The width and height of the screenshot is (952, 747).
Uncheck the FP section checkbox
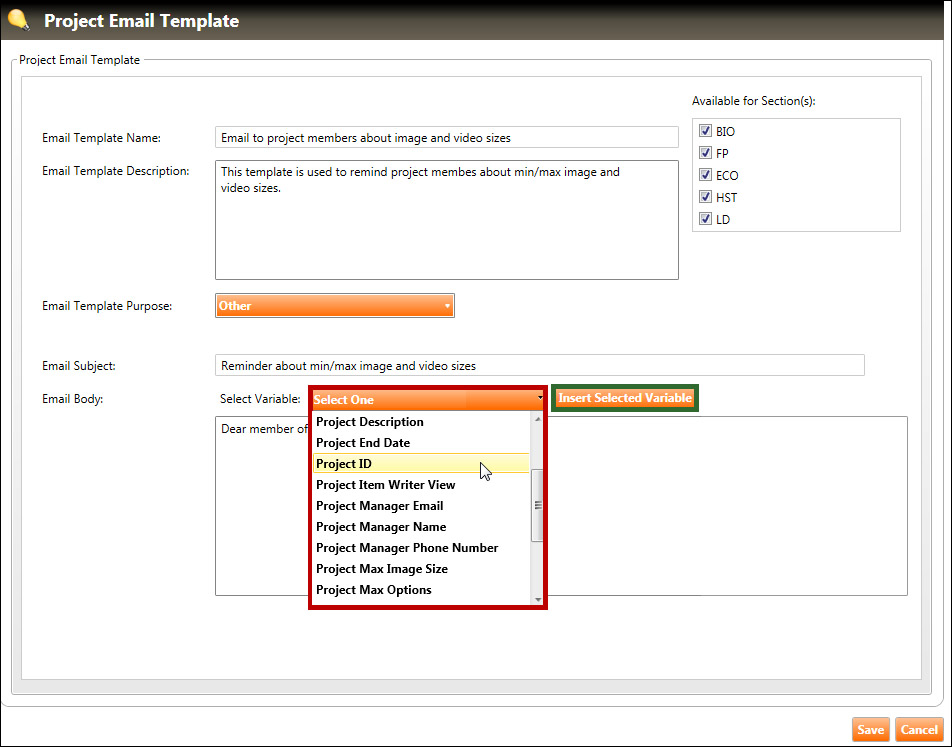[x=706, y=153]
